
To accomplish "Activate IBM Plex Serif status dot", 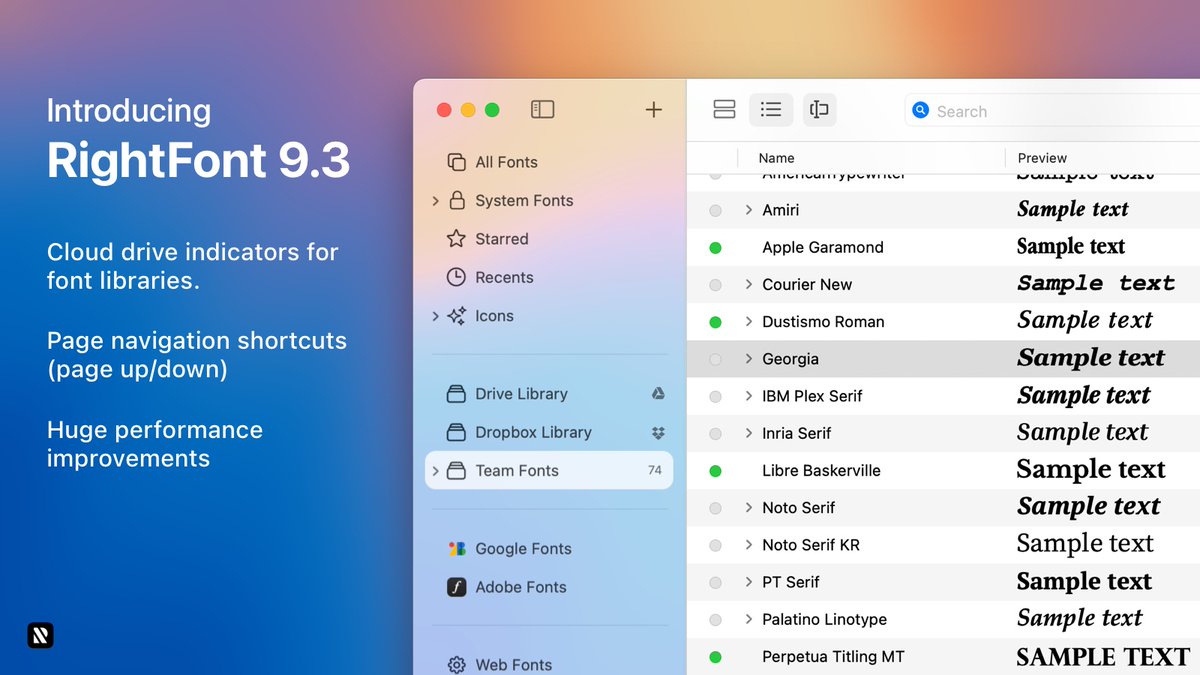I will click(715, 396).
